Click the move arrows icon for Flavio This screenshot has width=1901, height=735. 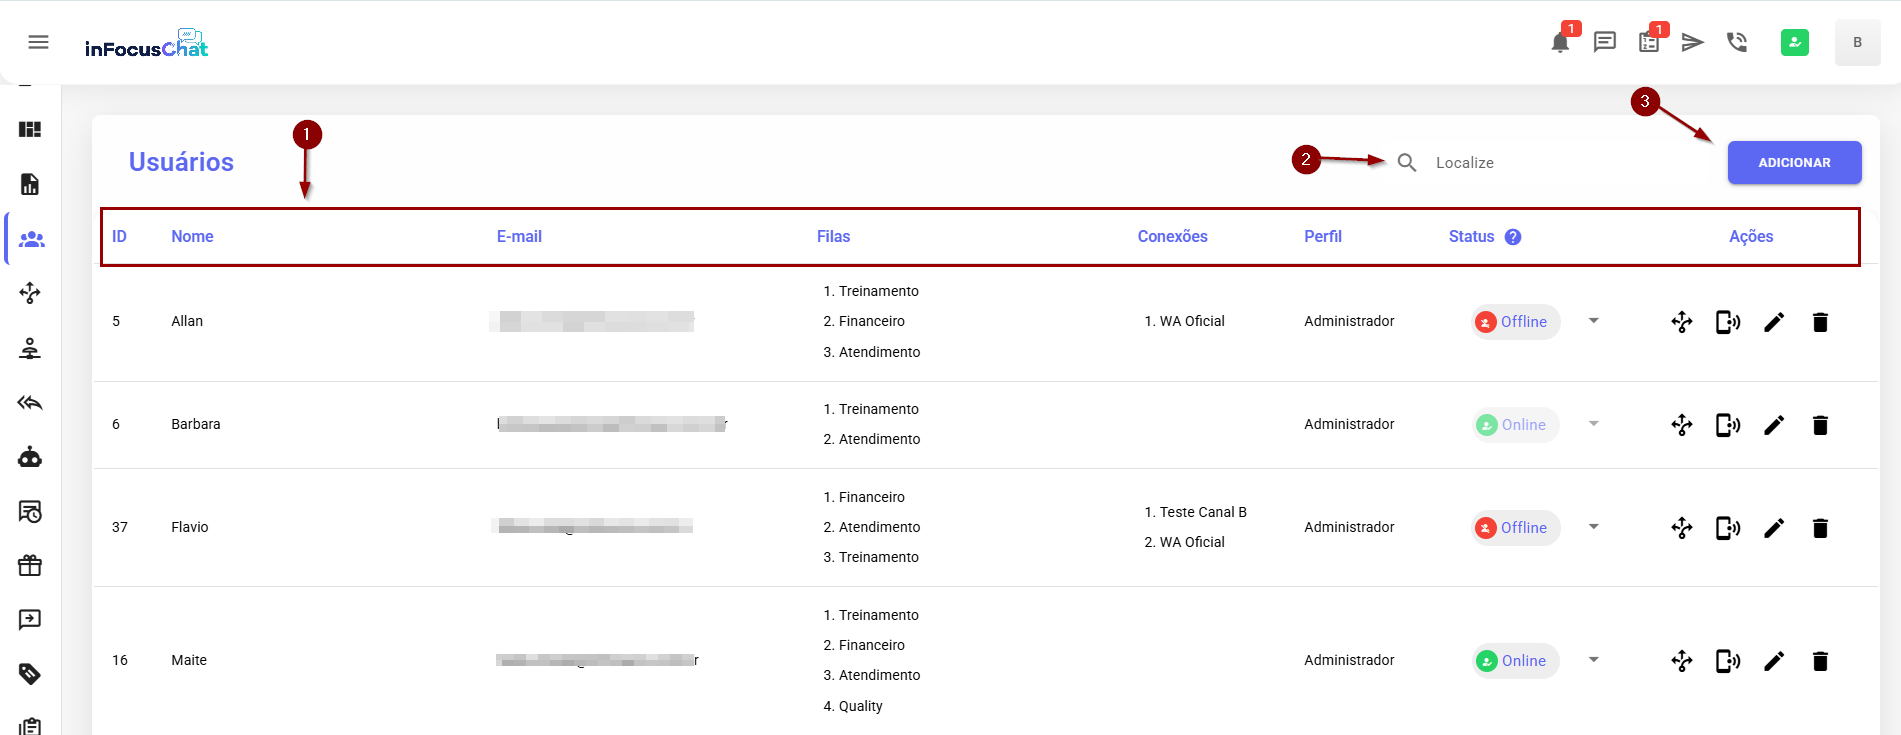1682,528
